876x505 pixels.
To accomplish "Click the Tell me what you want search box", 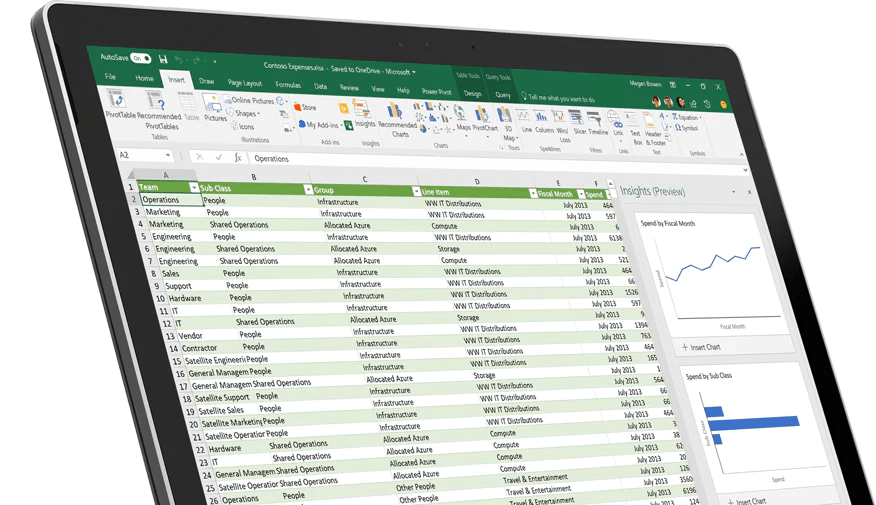I will 560,98.
